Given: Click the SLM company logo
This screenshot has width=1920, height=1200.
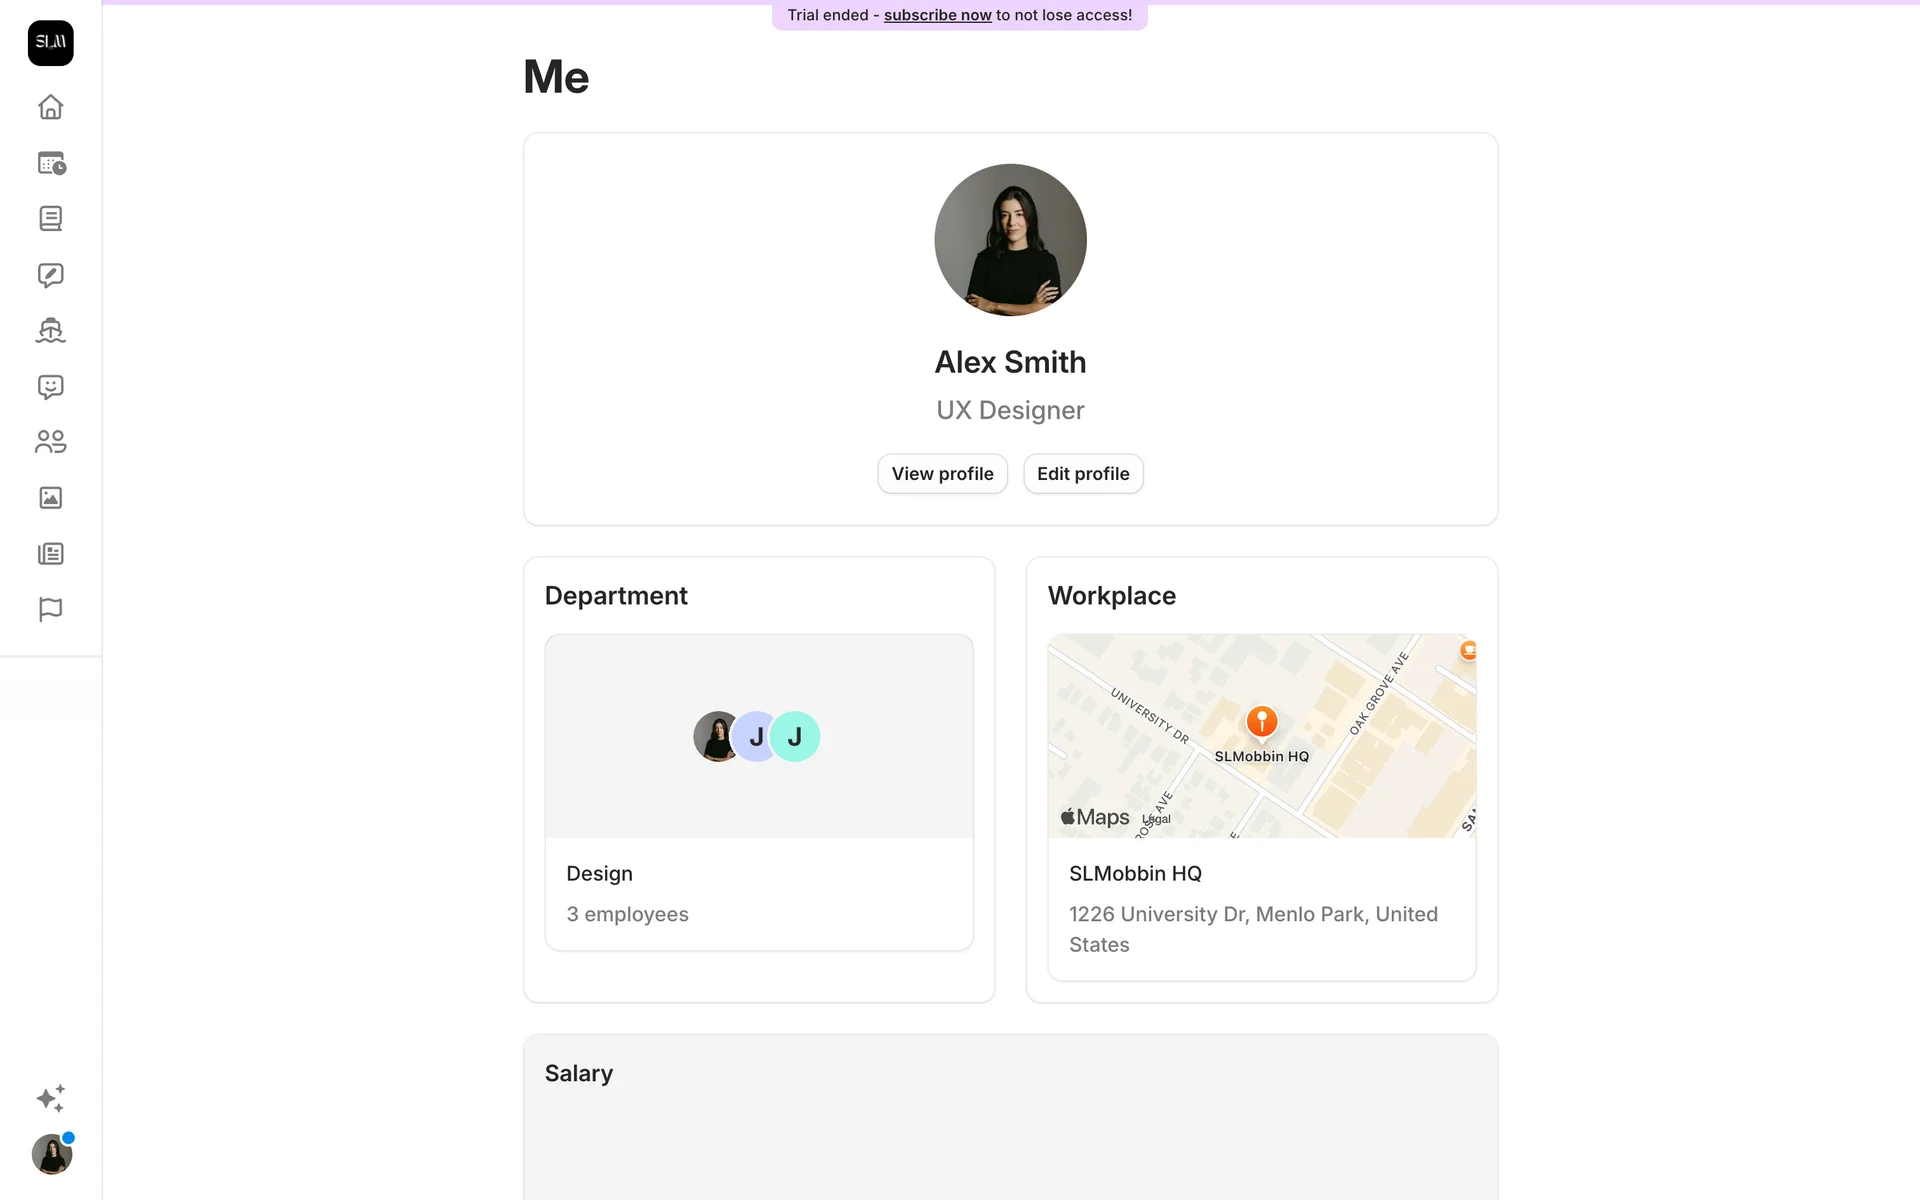Looking at the screenshot, I should pos(51,43).
